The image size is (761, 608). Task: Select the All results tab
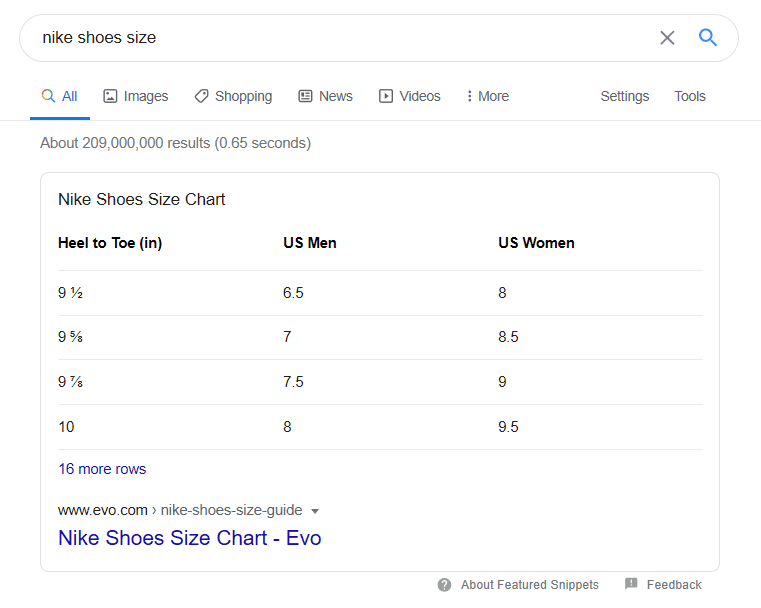(x=60, y=96)
